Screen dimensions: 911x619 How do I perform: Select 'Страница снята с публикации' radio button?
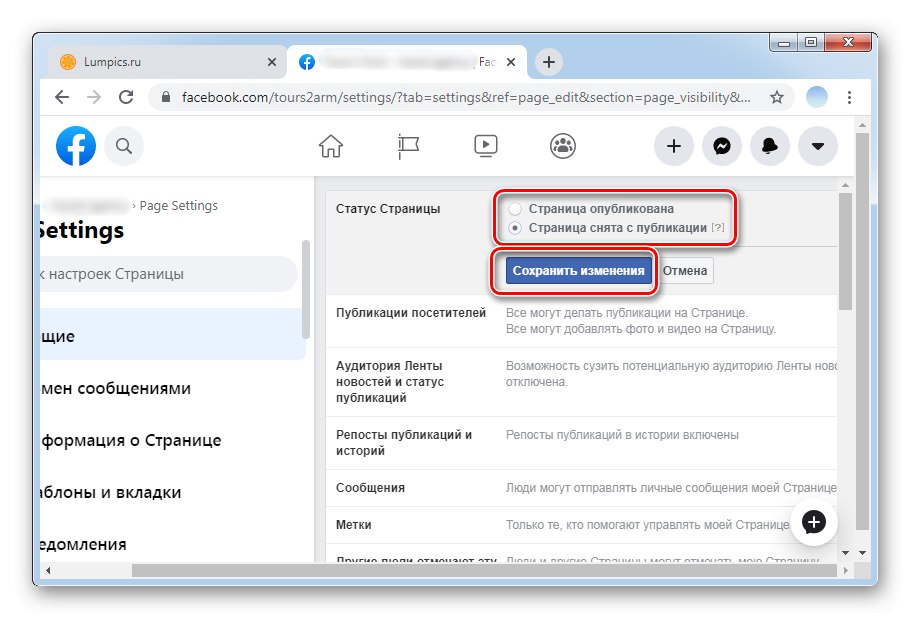click(515, 228)
